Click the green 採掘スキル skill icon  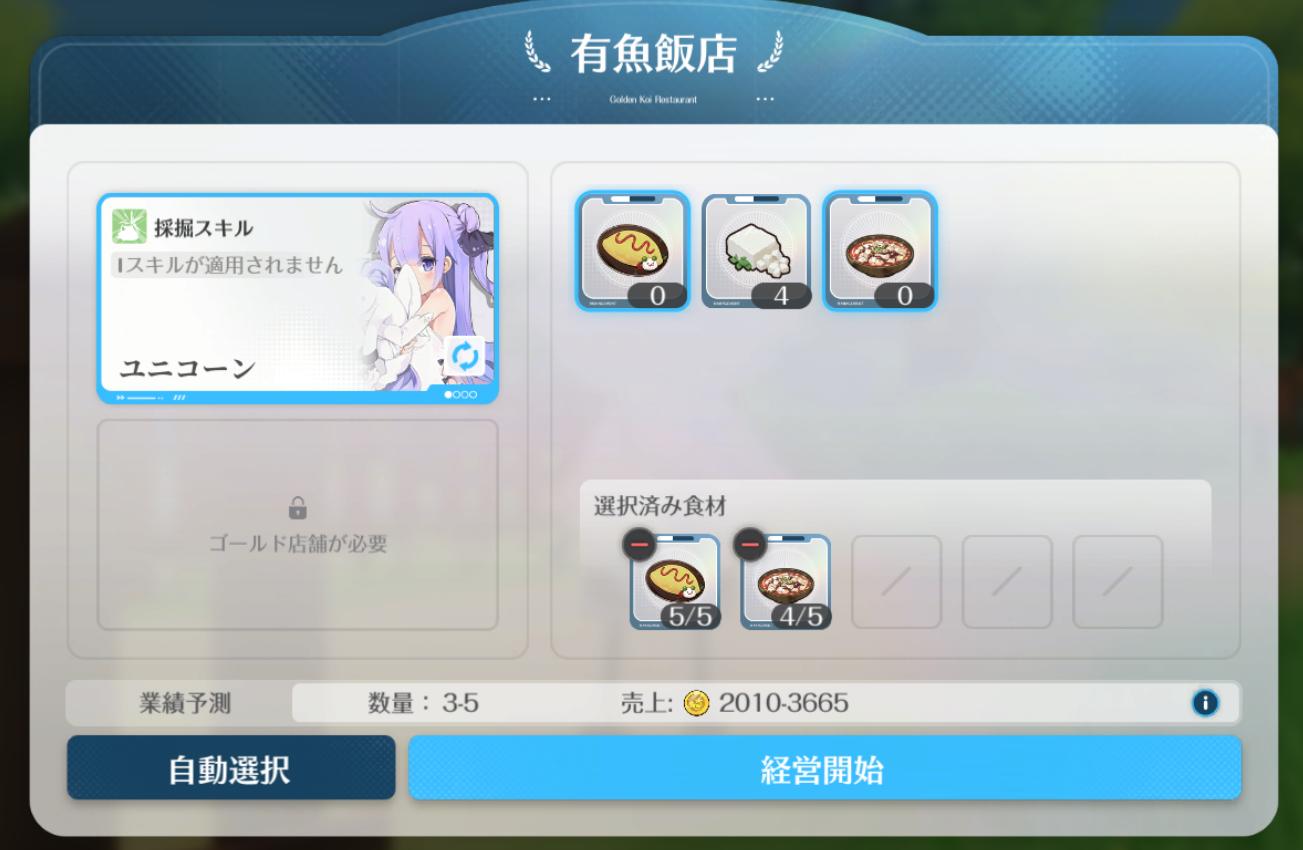[x=129, y=226]
